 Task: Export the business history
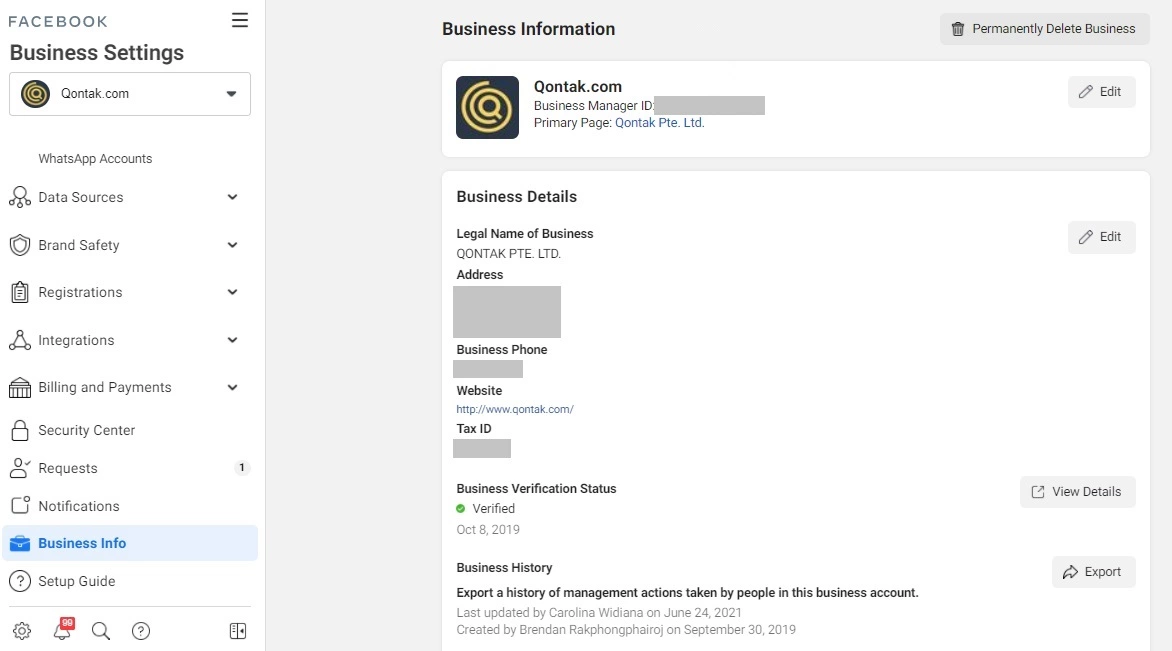(x=1093, y=572)
